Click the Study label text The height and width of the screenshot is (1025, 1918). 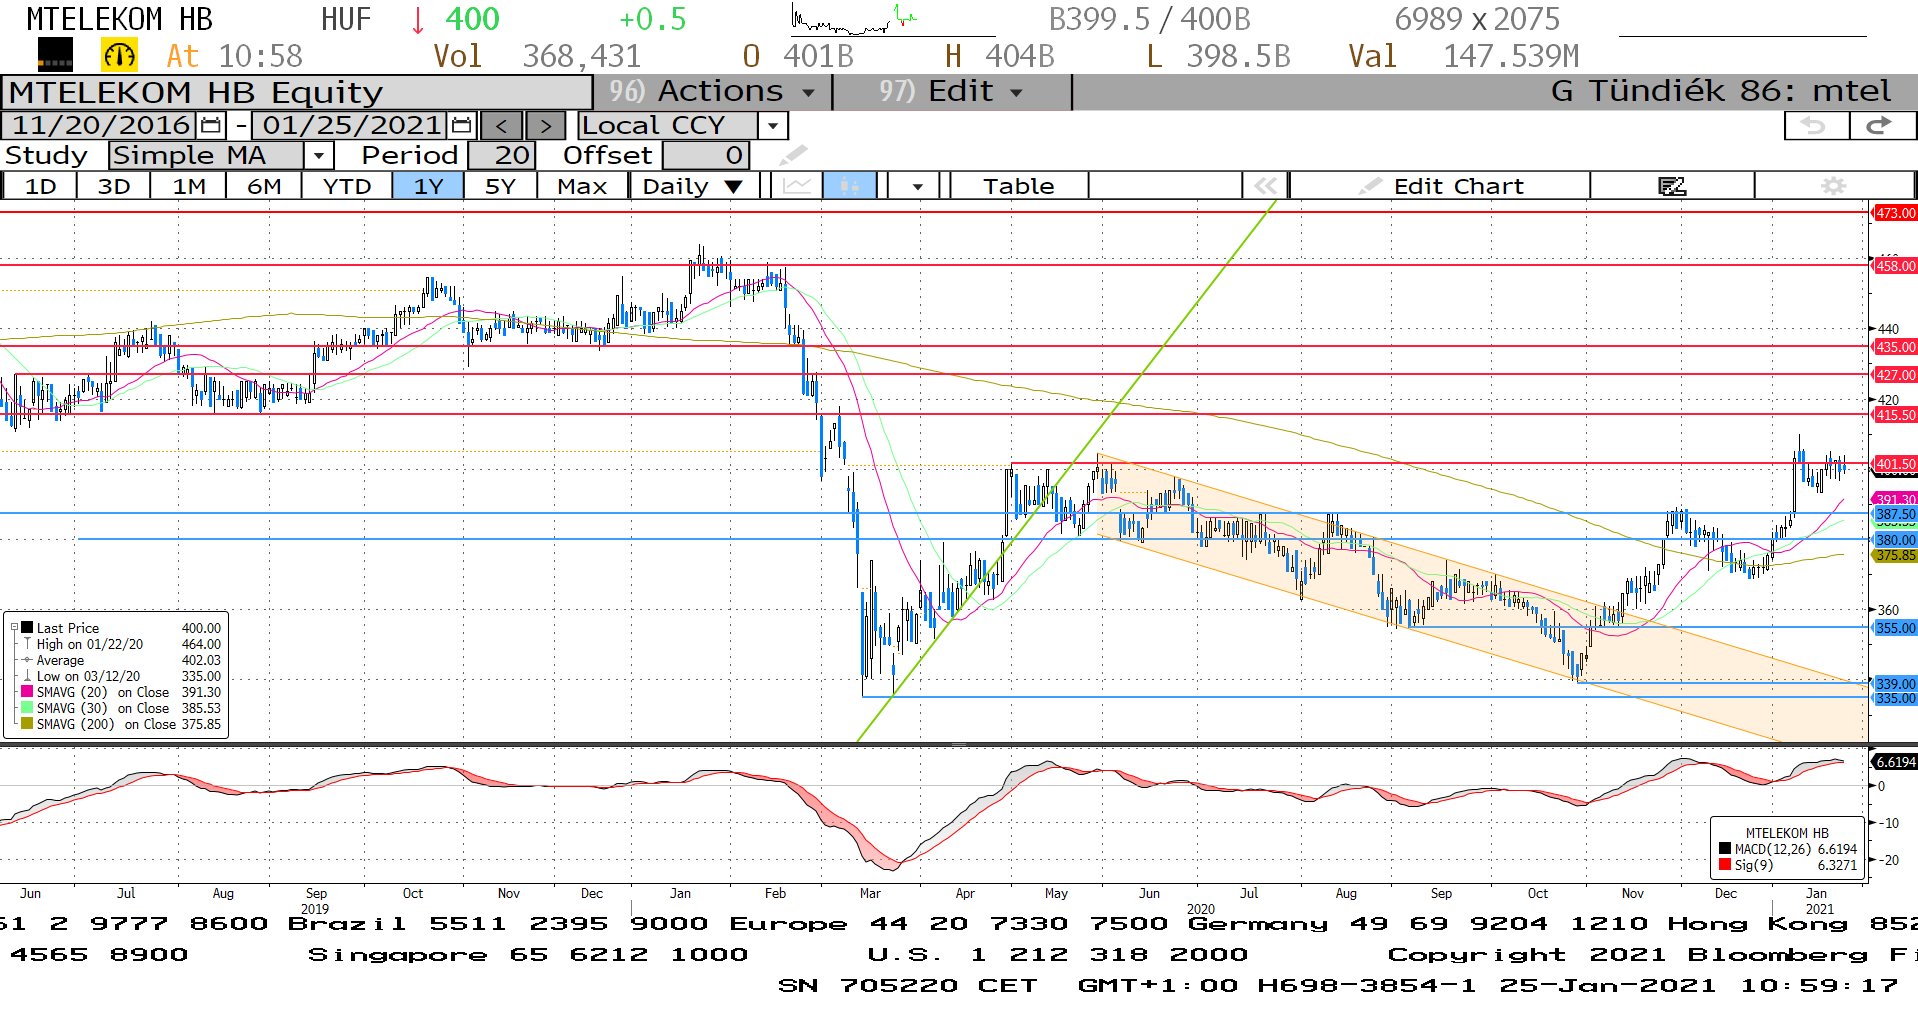pos(46,156)
